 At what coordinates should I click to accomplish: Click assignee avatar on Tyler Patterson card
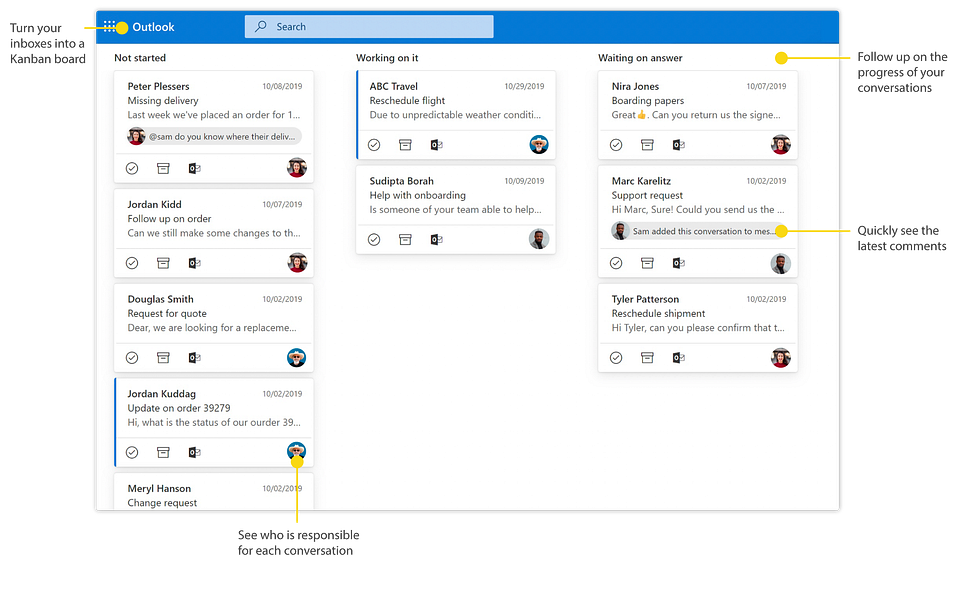[781, 358]
